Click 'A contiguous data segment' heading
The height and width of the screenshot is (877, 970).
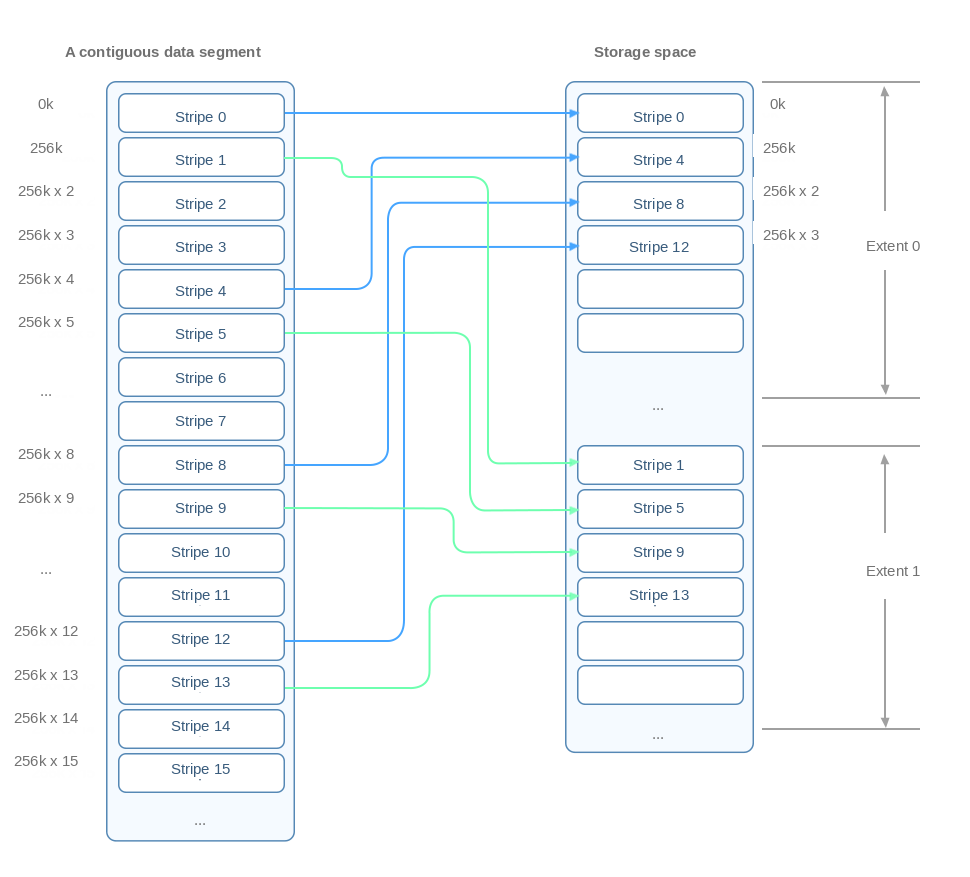[x=163, y=52]
